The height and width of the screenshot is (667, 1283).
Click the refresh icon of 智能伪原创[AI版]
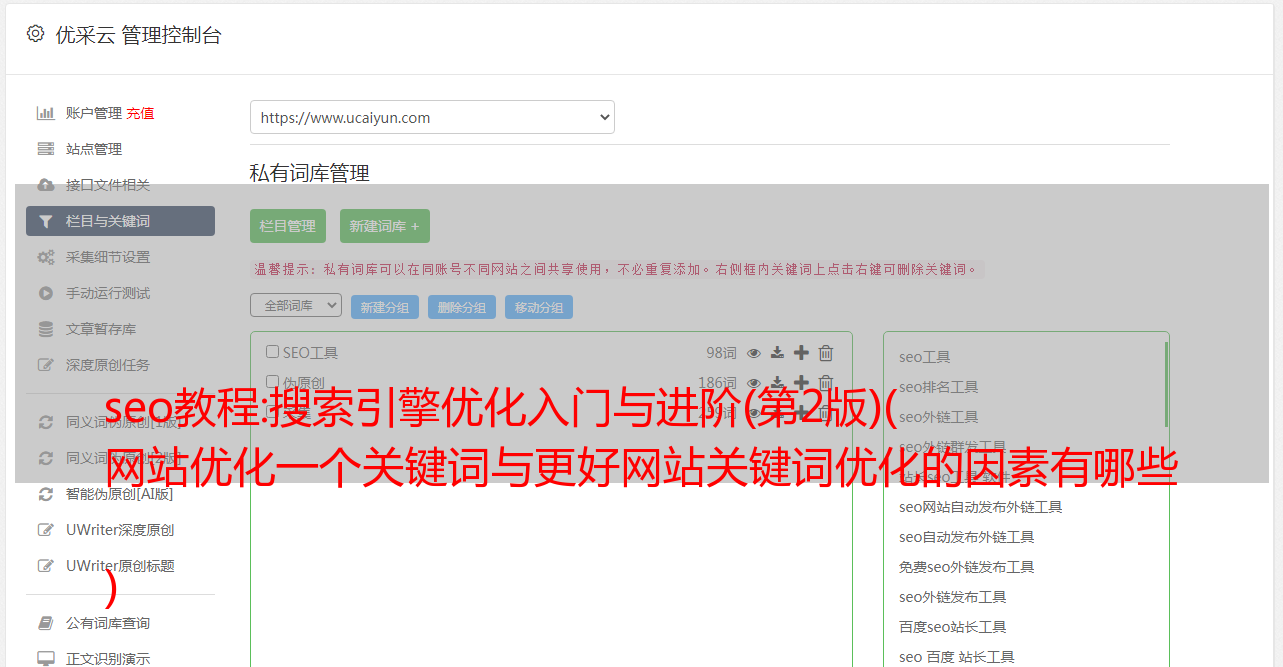[45, 494]
